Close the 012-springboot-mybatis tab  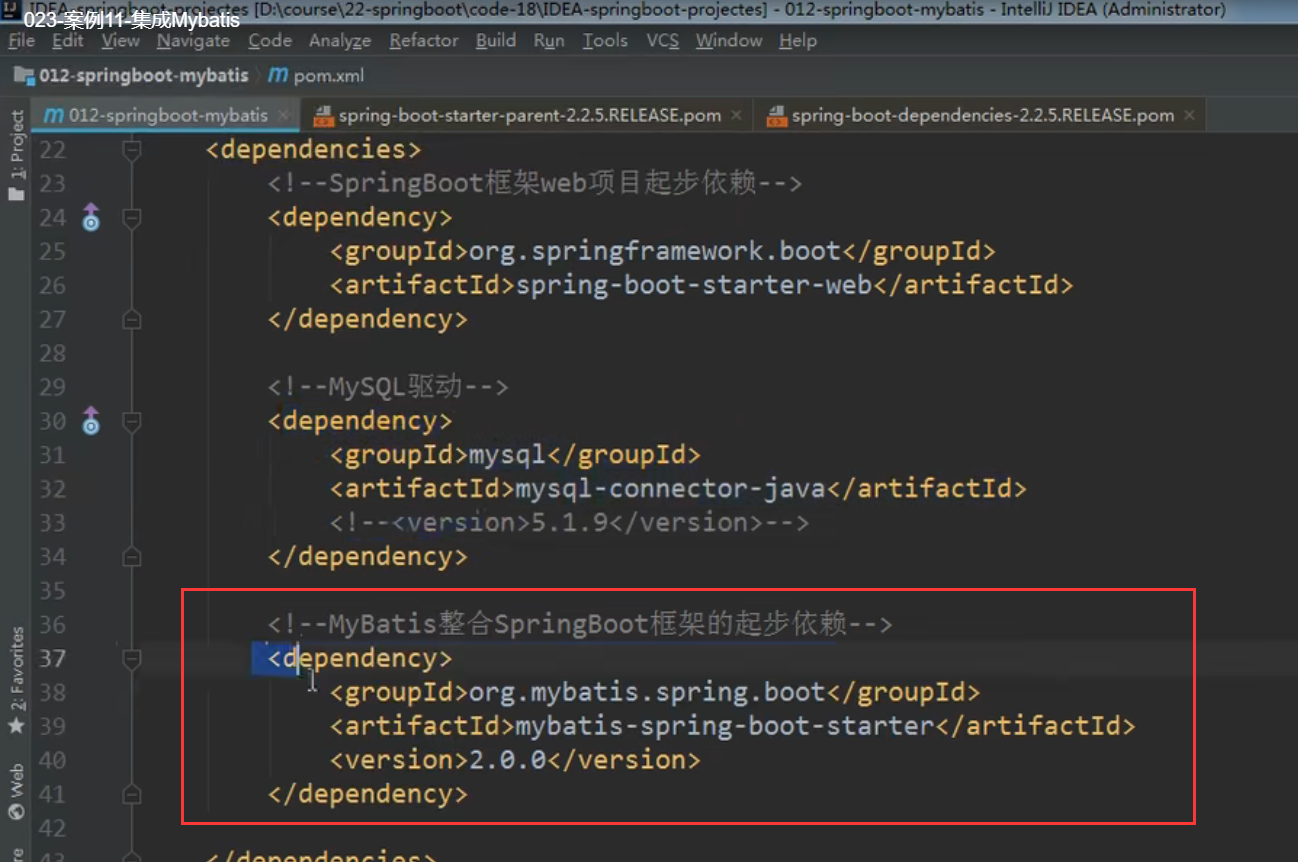tap(283, 116)
